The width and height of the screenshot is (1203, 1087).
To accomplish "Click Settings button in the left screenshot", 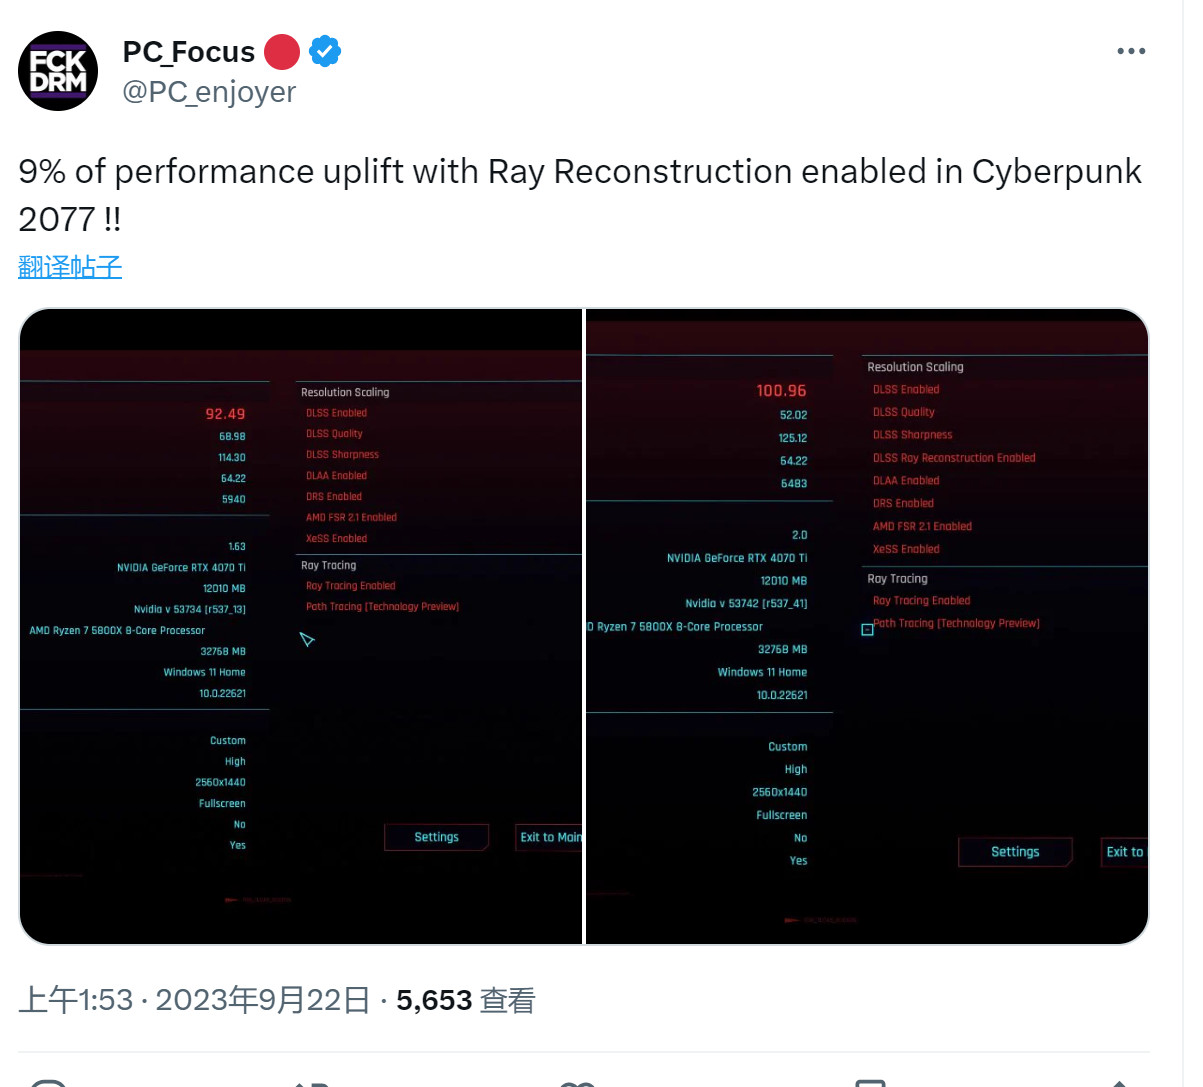I will click(436, 837).
